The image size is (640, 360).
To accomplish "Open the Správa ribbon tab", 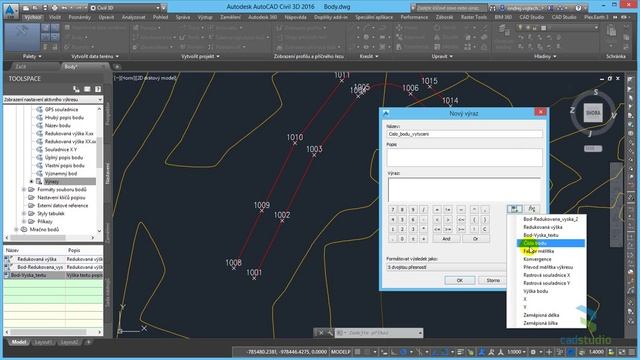I will coord(182,17).
